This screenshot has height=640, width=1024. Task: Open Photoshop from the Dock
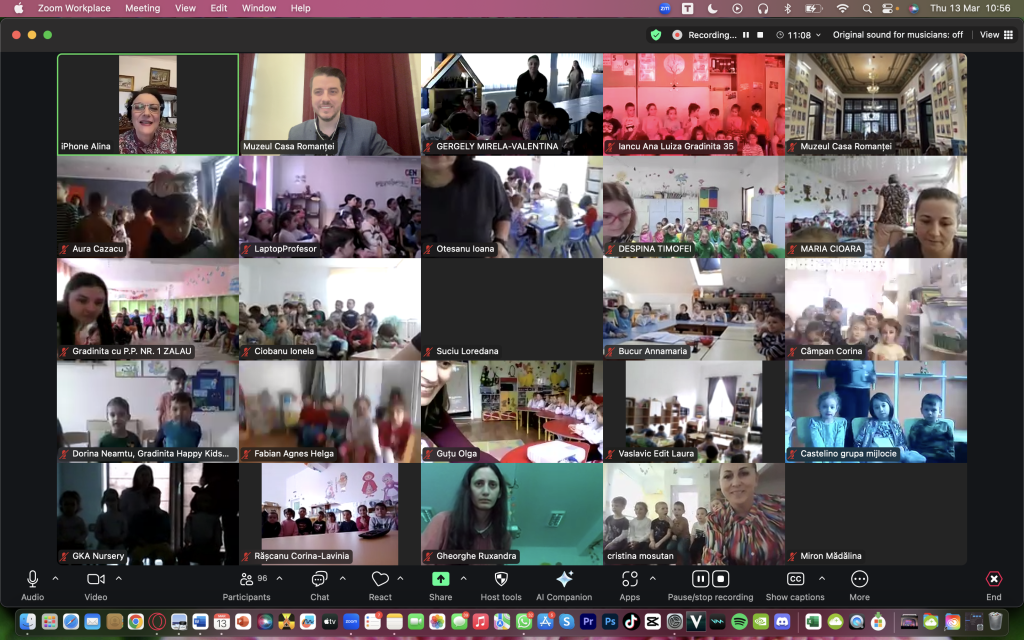tap(610, 621)
